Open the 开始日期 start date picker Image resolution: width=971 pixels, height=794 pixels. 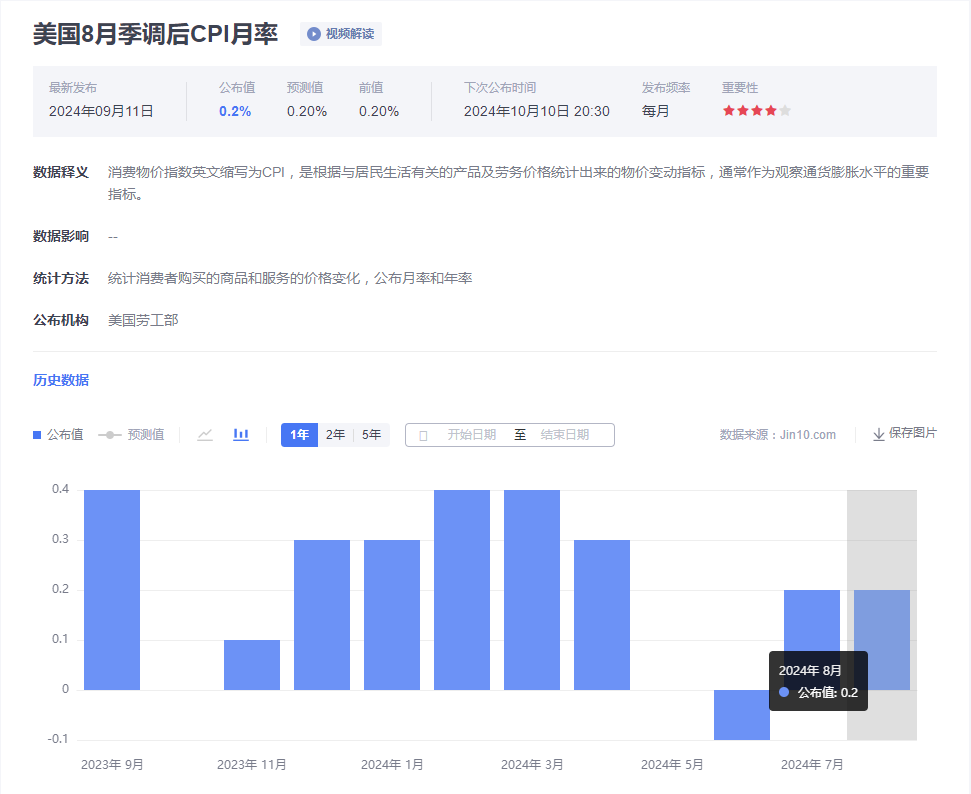[x=471, y=435]
